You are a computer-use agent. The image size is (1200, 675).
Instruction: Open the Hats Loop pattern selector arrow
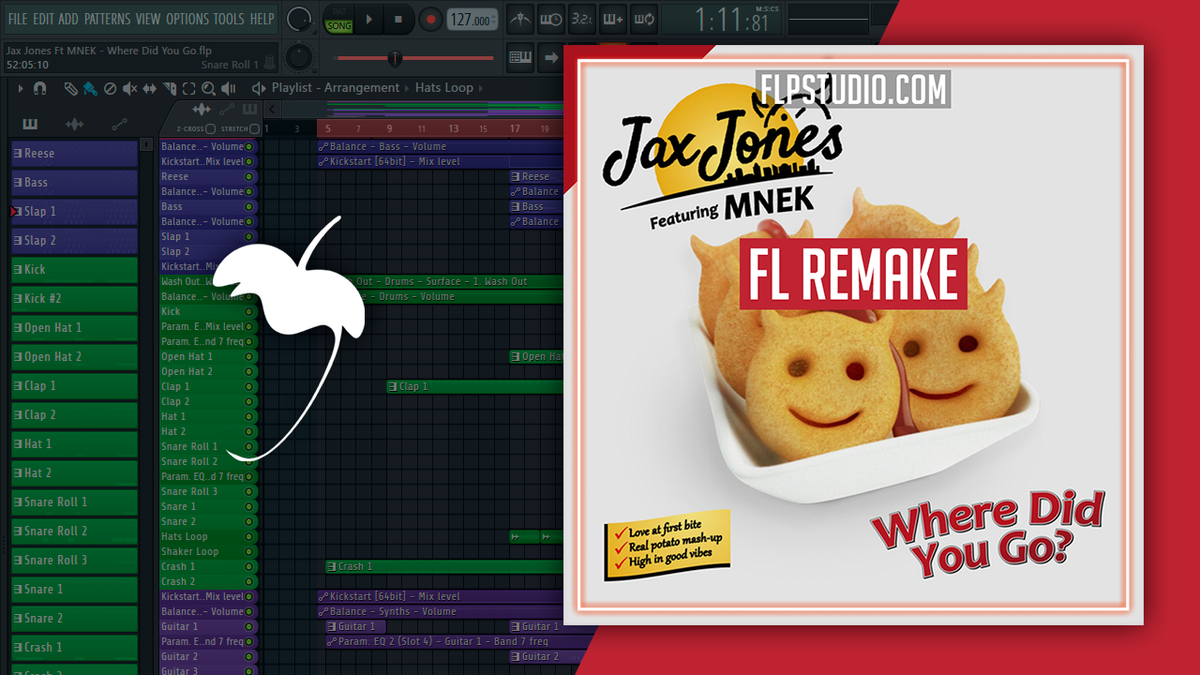[x=480, y=88]
